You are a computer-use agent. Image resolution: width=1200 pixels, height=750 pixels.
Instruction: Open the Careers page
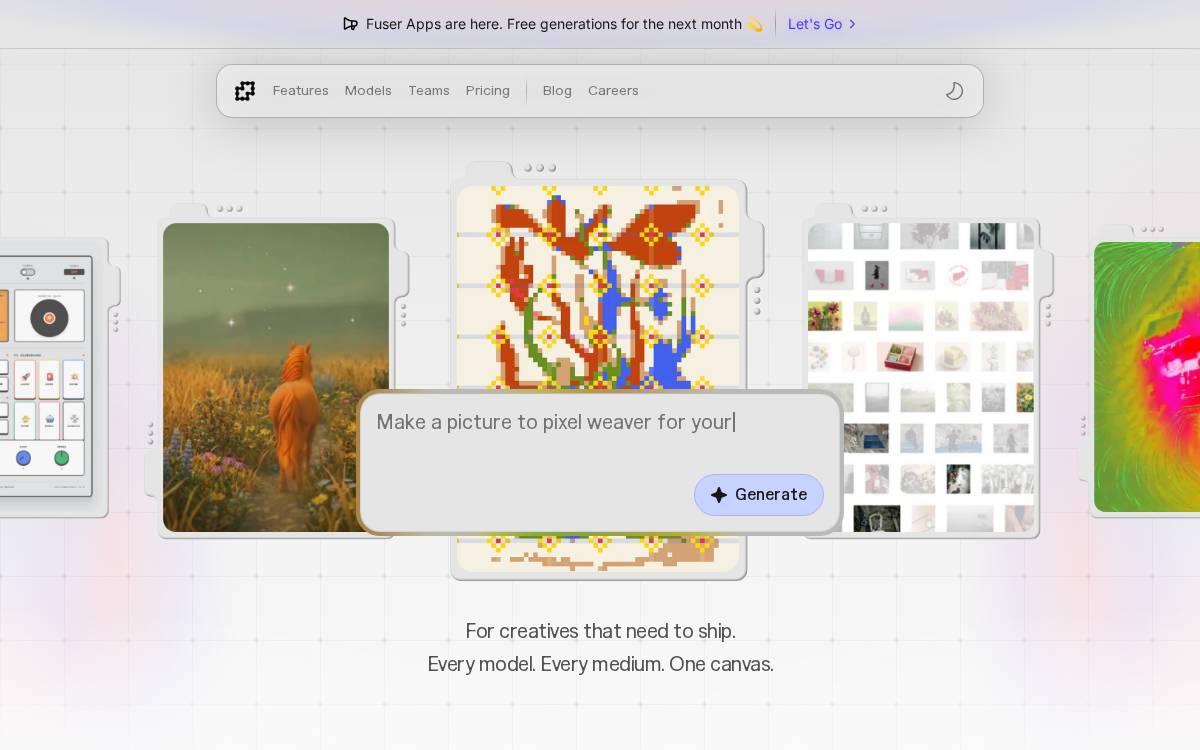[613, 91]
